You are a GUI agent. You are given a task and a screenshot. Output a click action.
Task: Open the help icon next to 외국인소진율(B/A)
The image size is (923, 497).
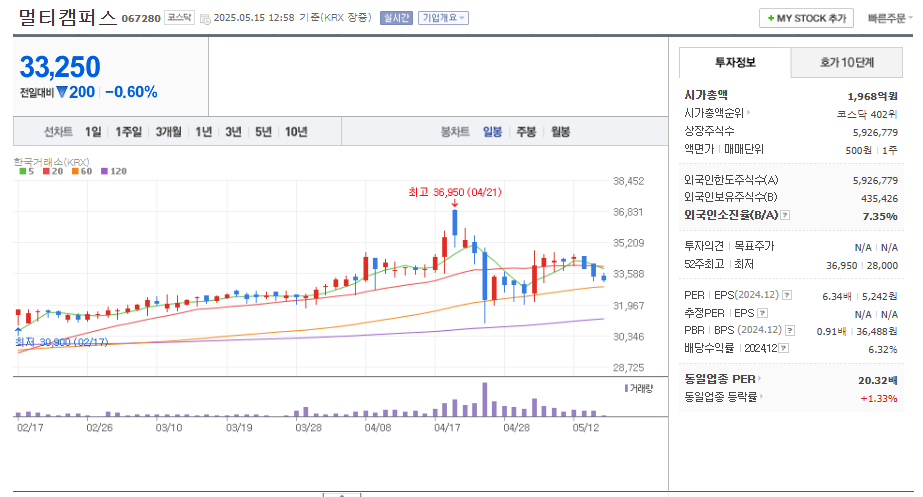pyautogui.click(x=785, y=216)
